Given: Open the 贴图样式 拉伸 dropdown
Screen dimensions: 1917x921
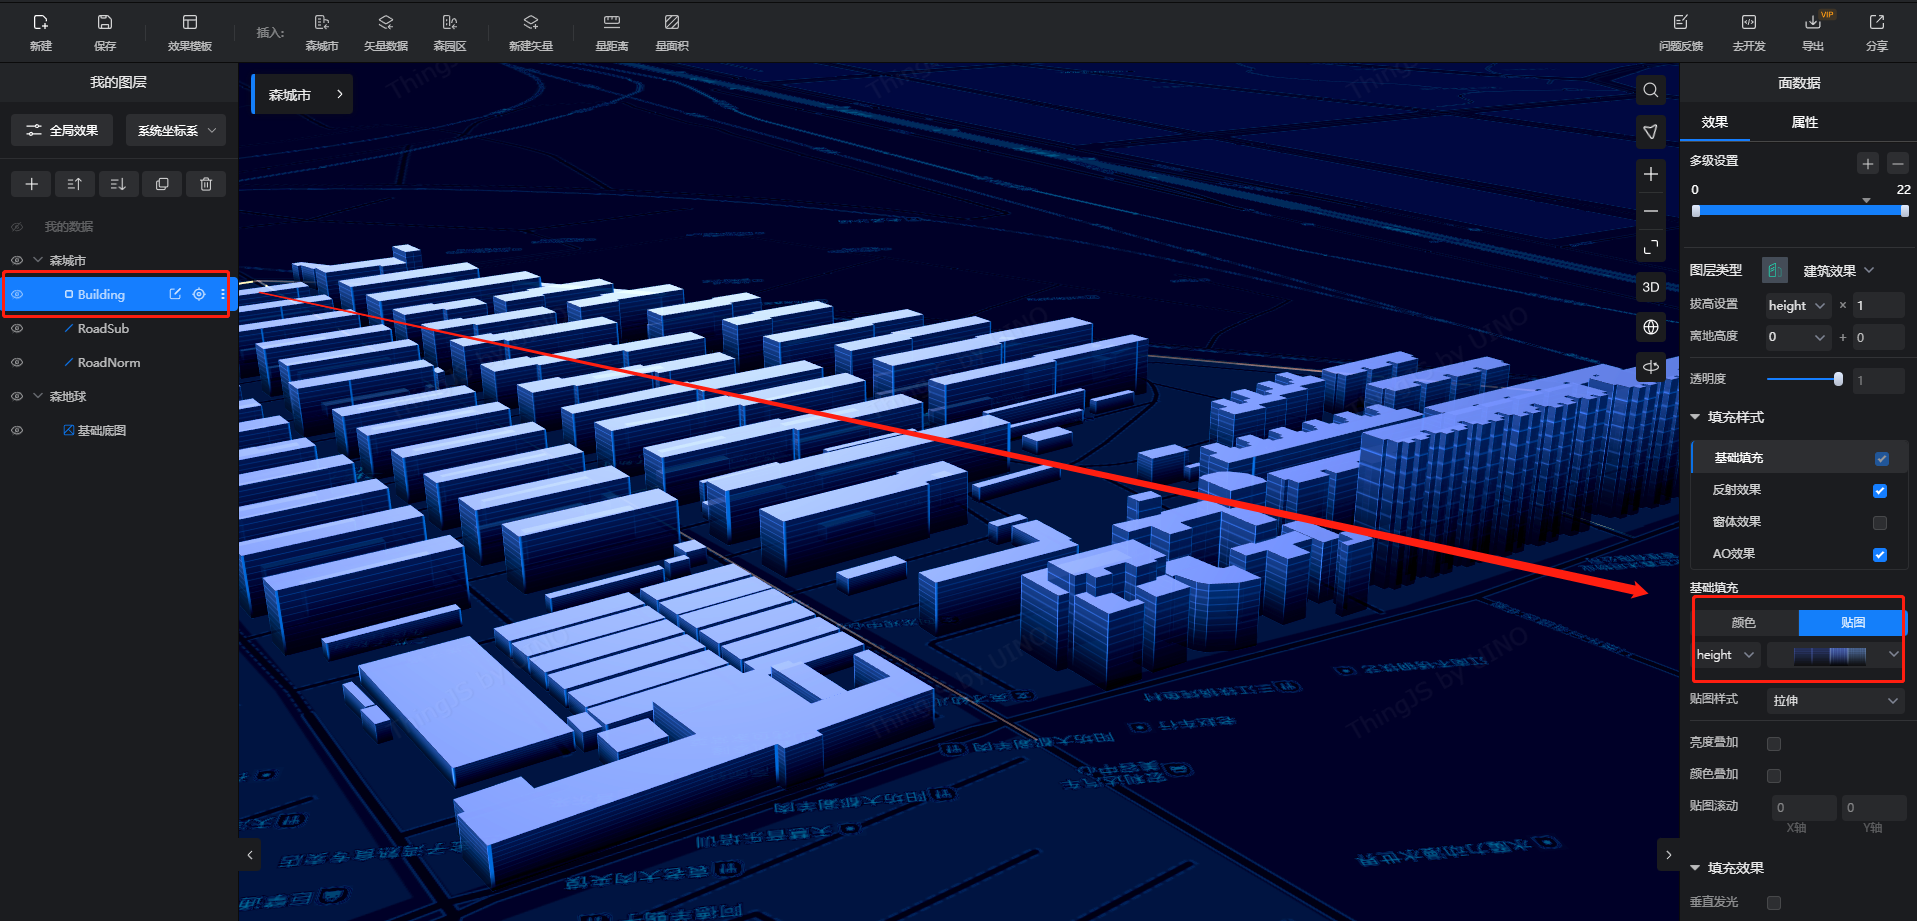Looking at the screenshot, I should point(1834,701).
